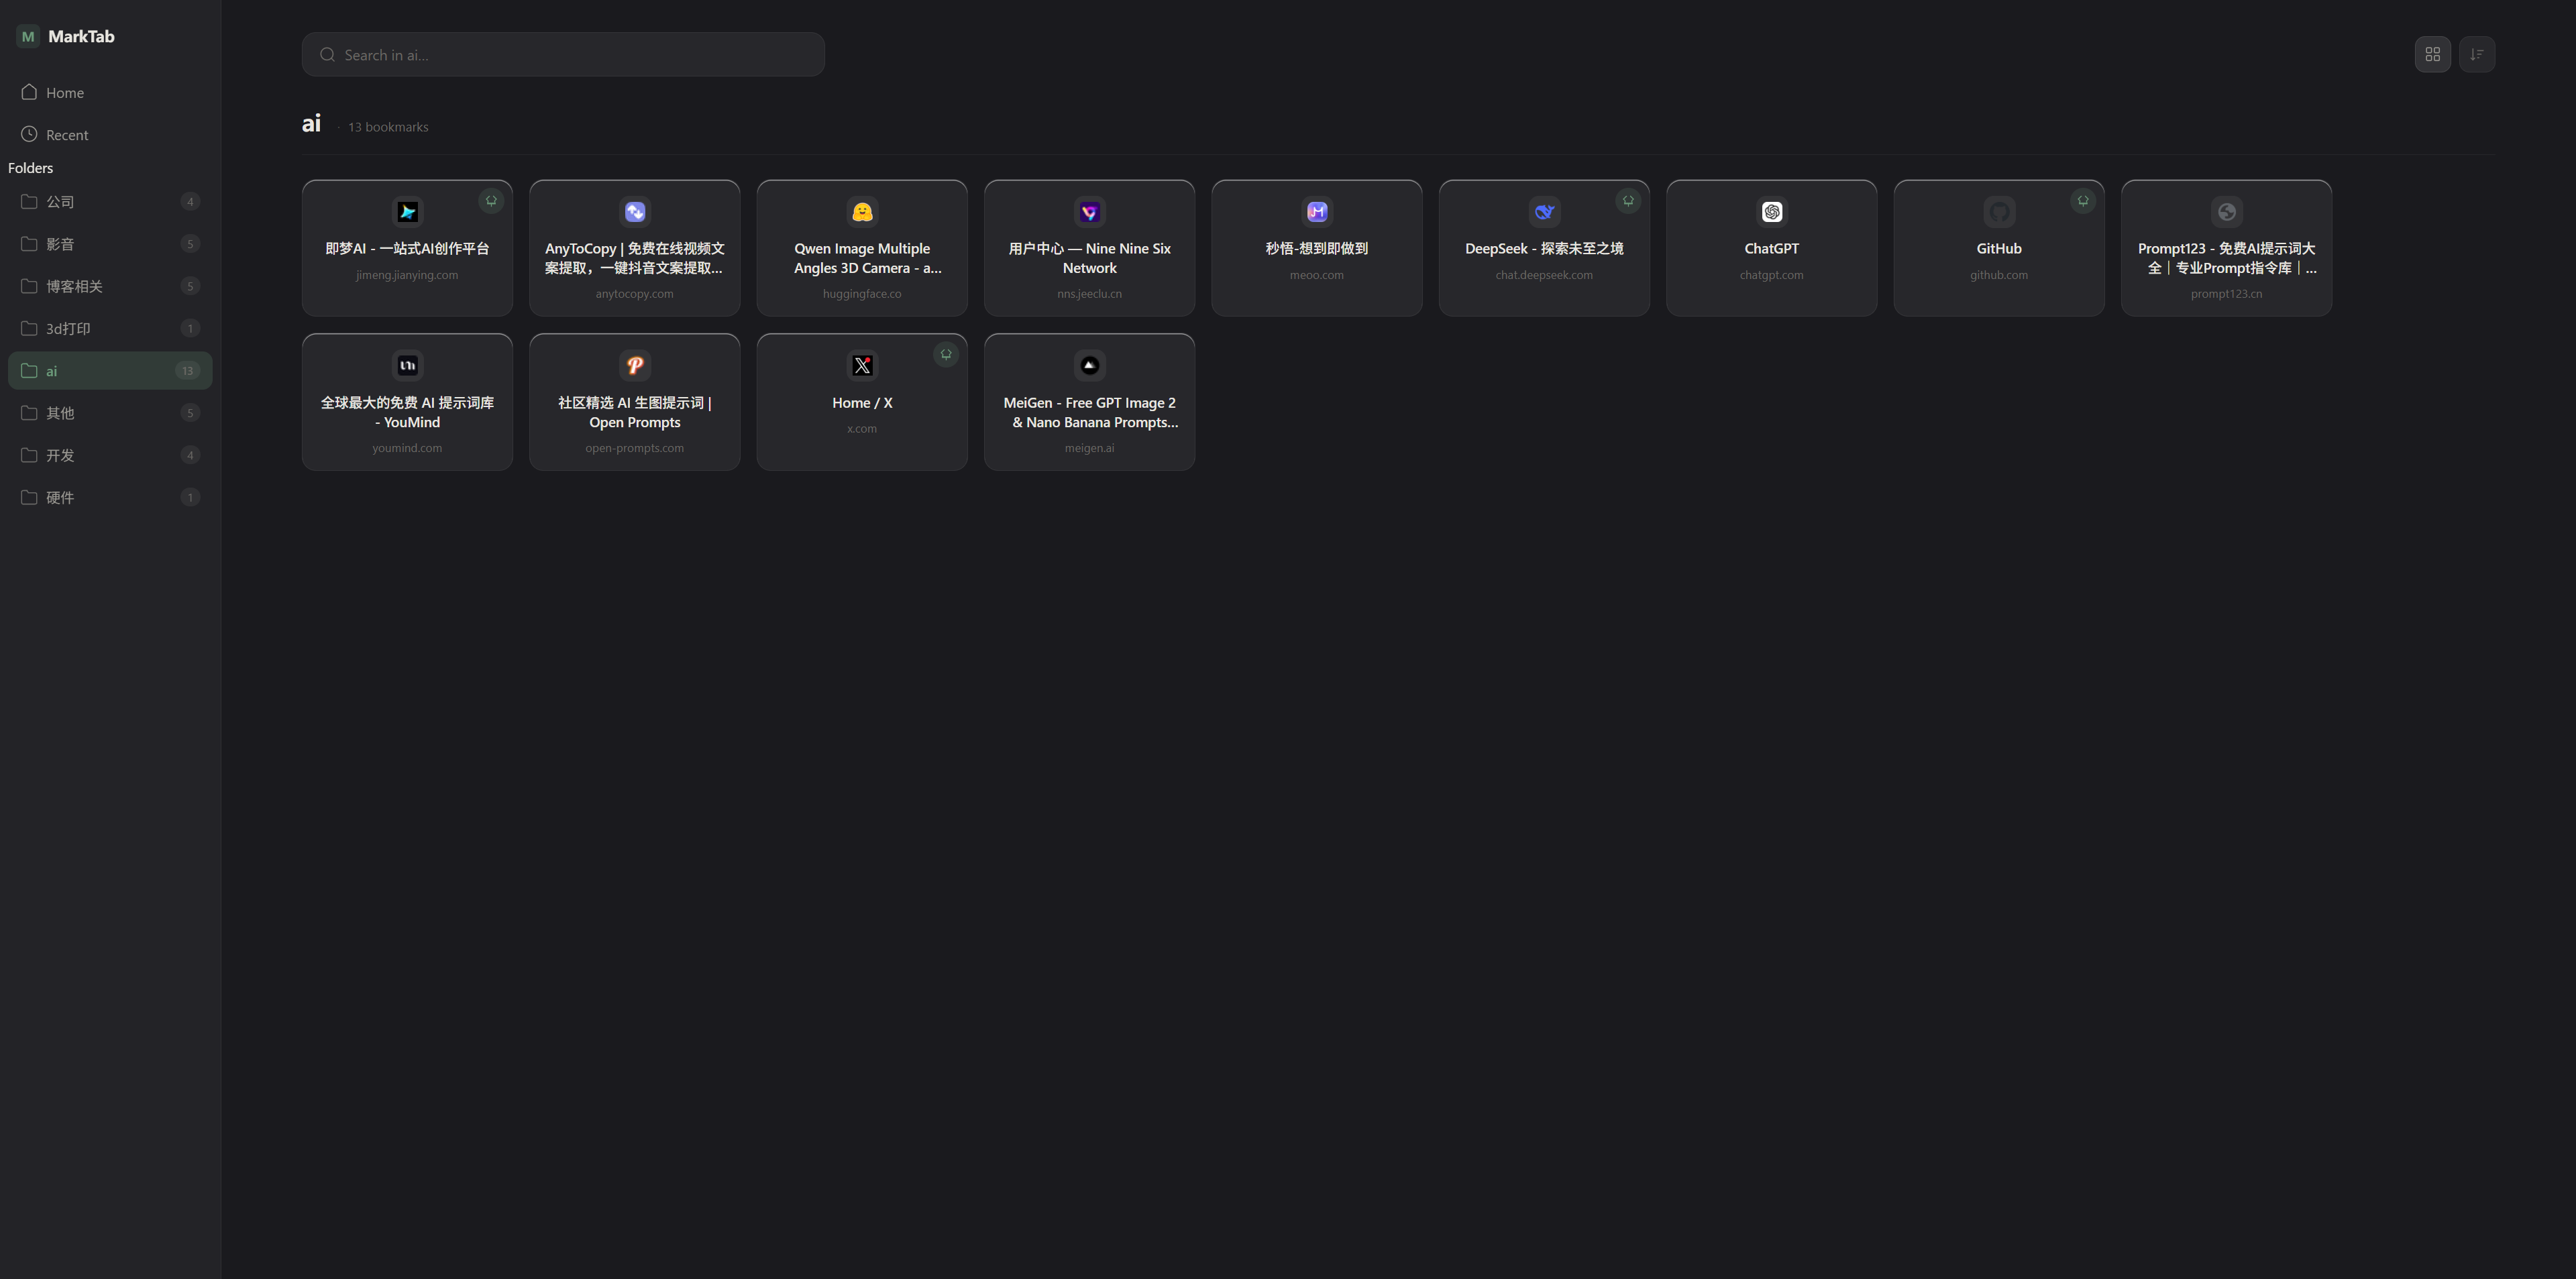Focus the Search in ai field

point(563,54)
